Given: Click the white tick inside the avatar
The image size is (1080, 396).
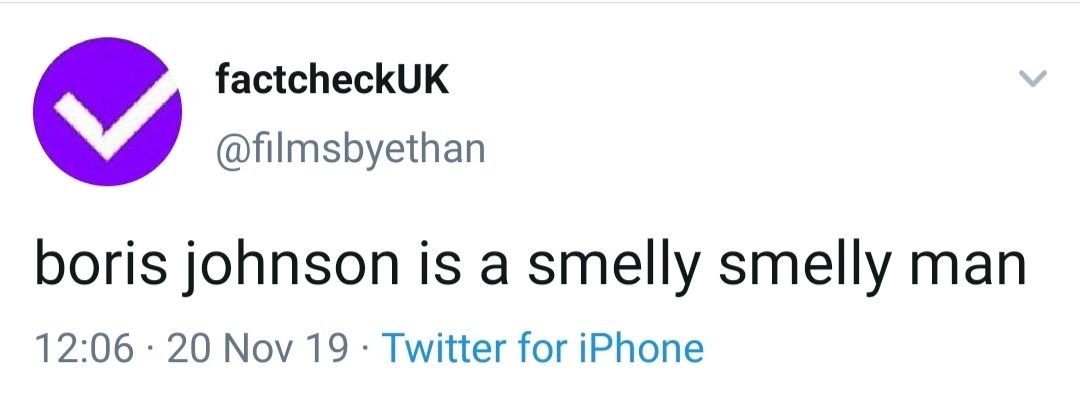Looking at the screenshot, I should (116, 115).
